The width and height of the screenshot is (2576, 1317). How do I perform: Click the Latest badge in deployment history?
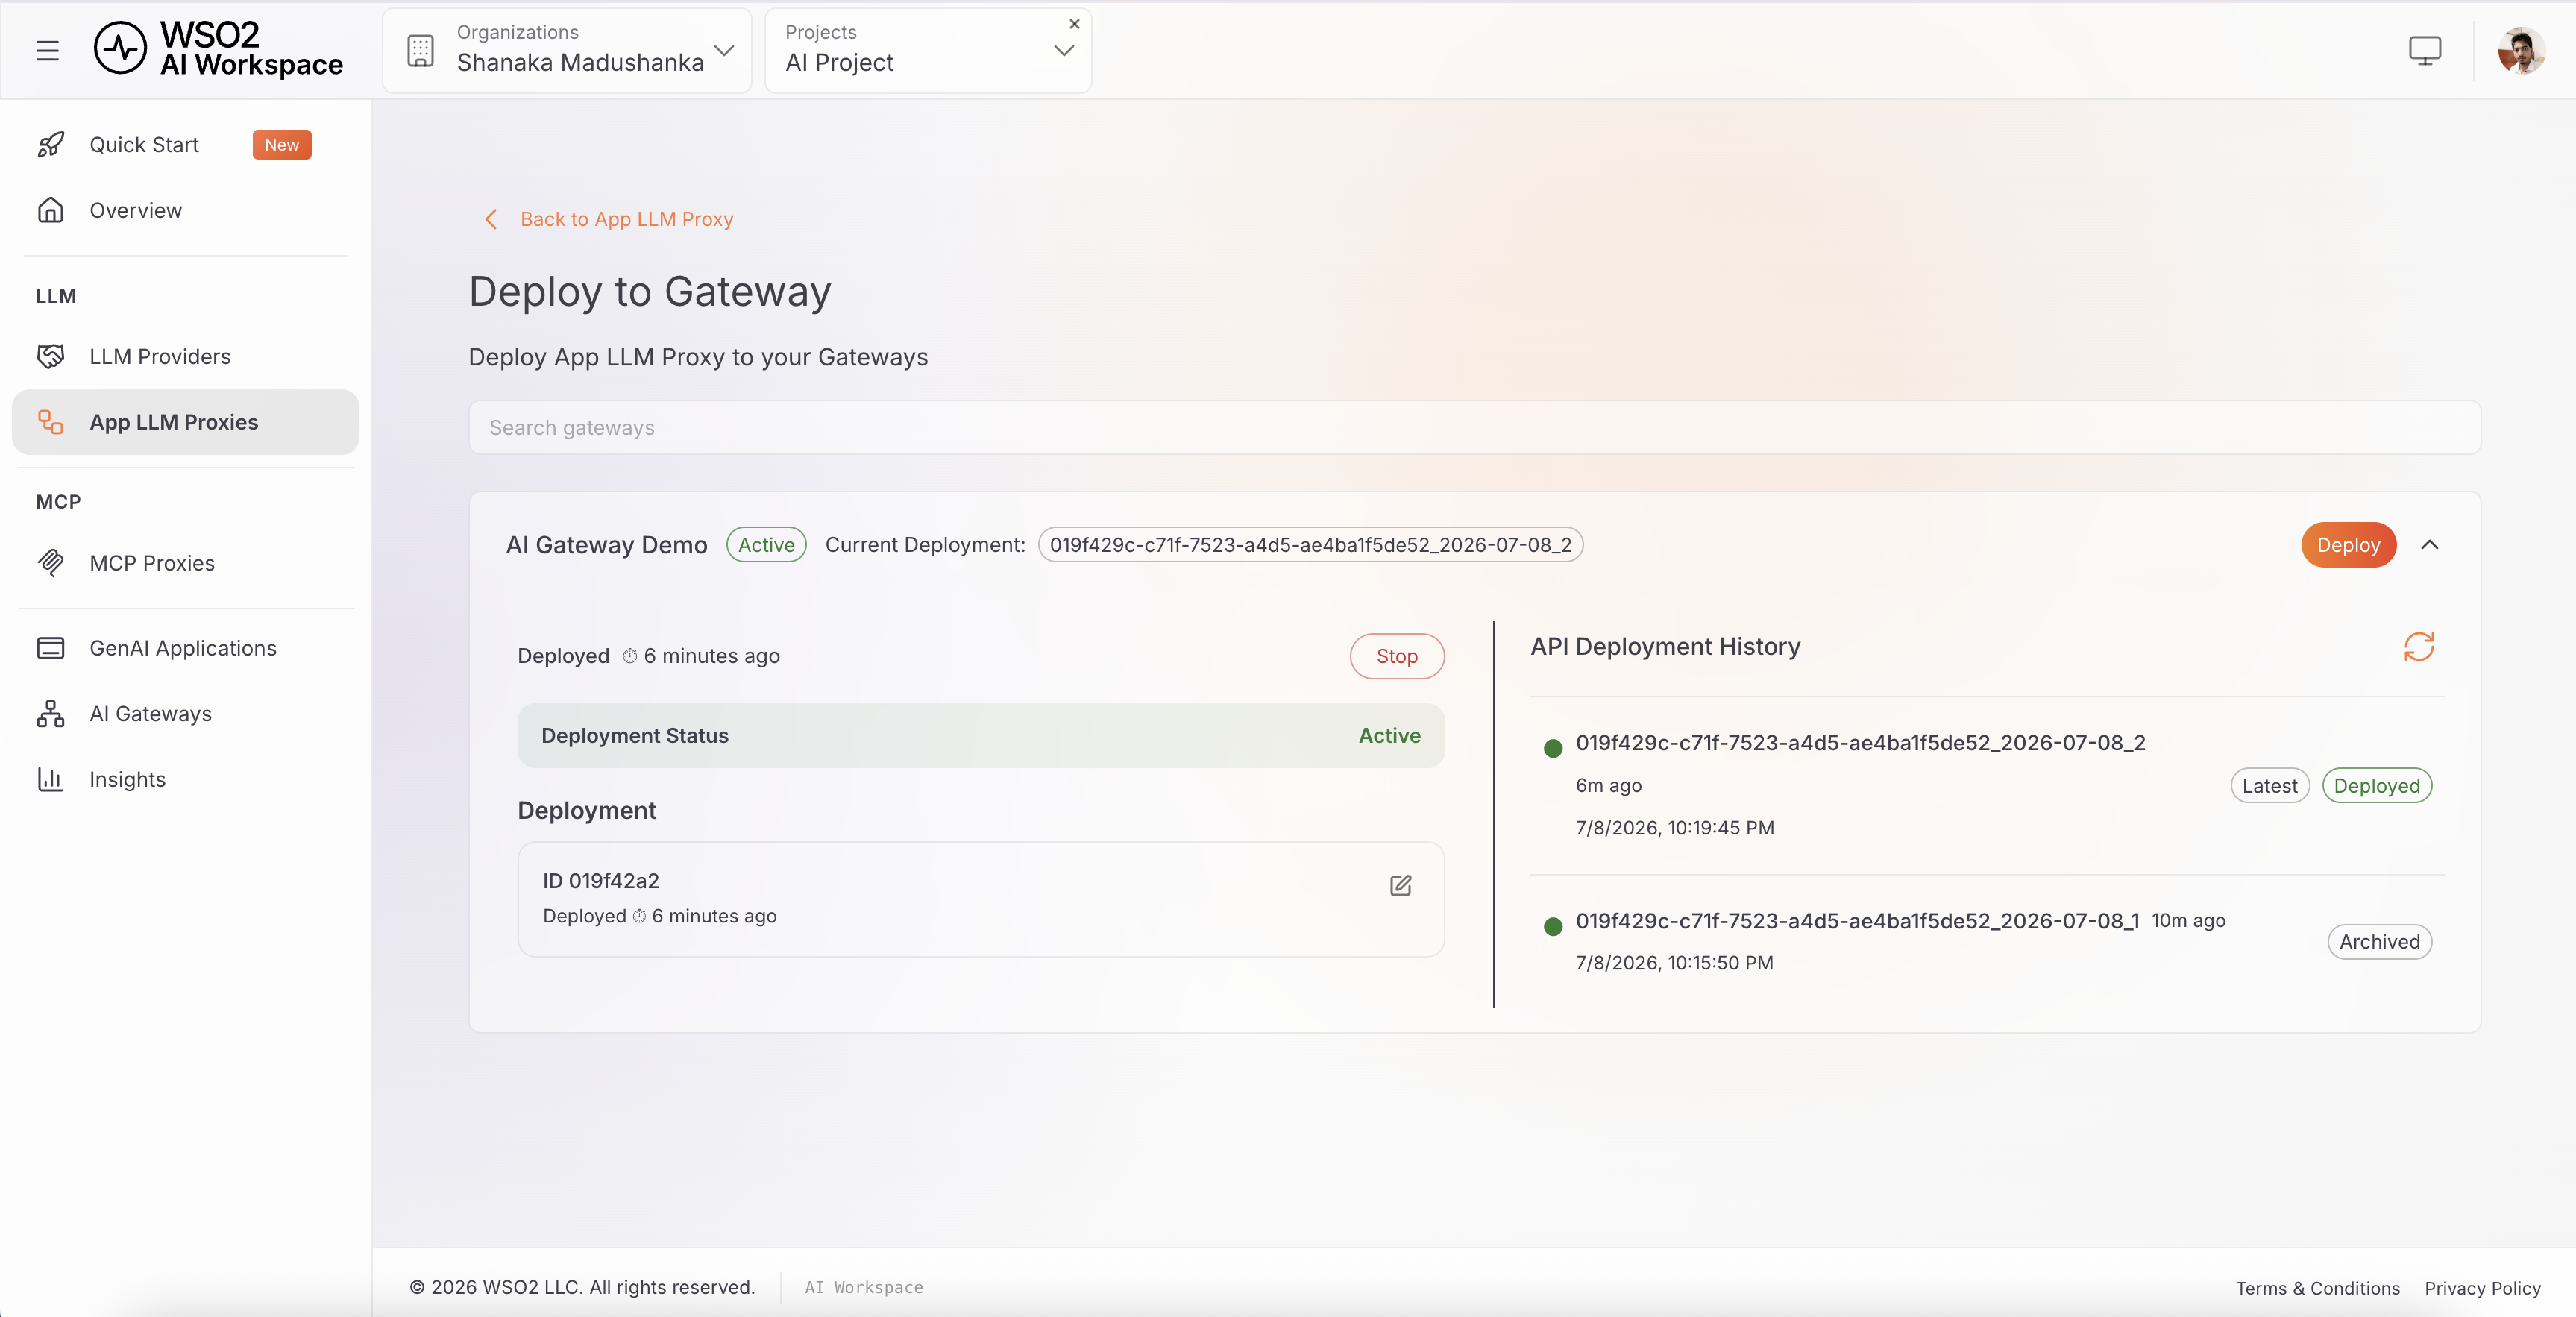coord(2269,786)
